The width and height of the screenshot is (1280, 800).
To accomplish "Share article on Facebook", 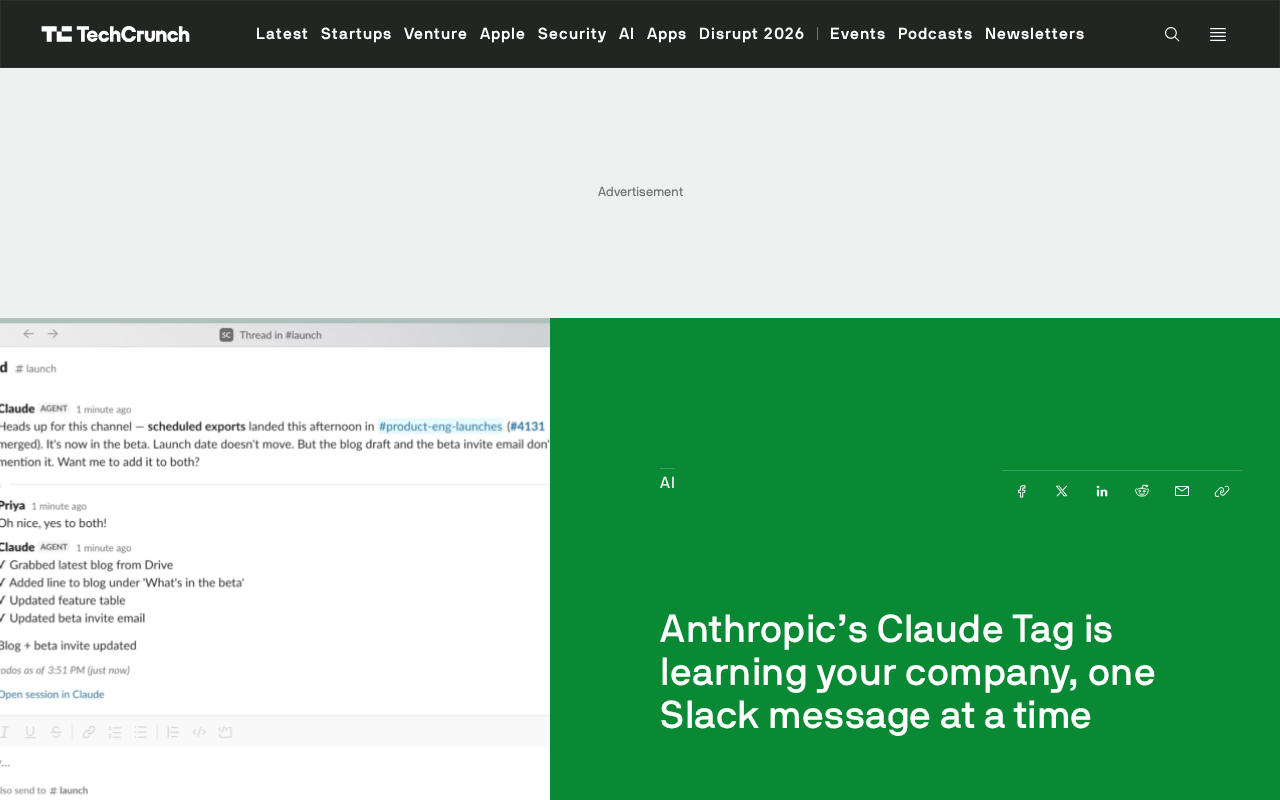I will click(x=1022, y=491).
